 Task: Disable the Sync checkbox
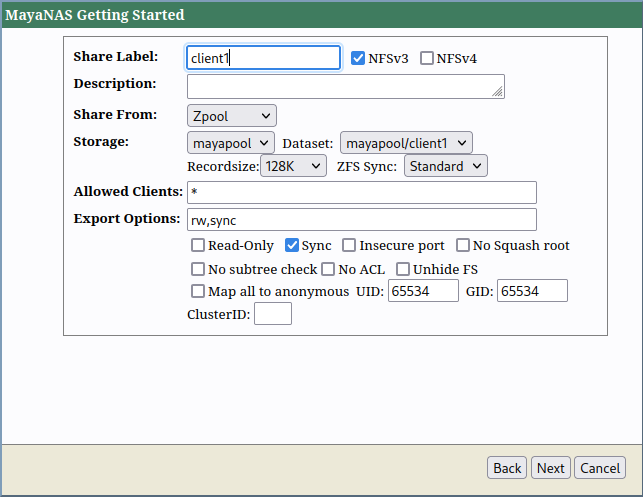(x=292, y=245)
